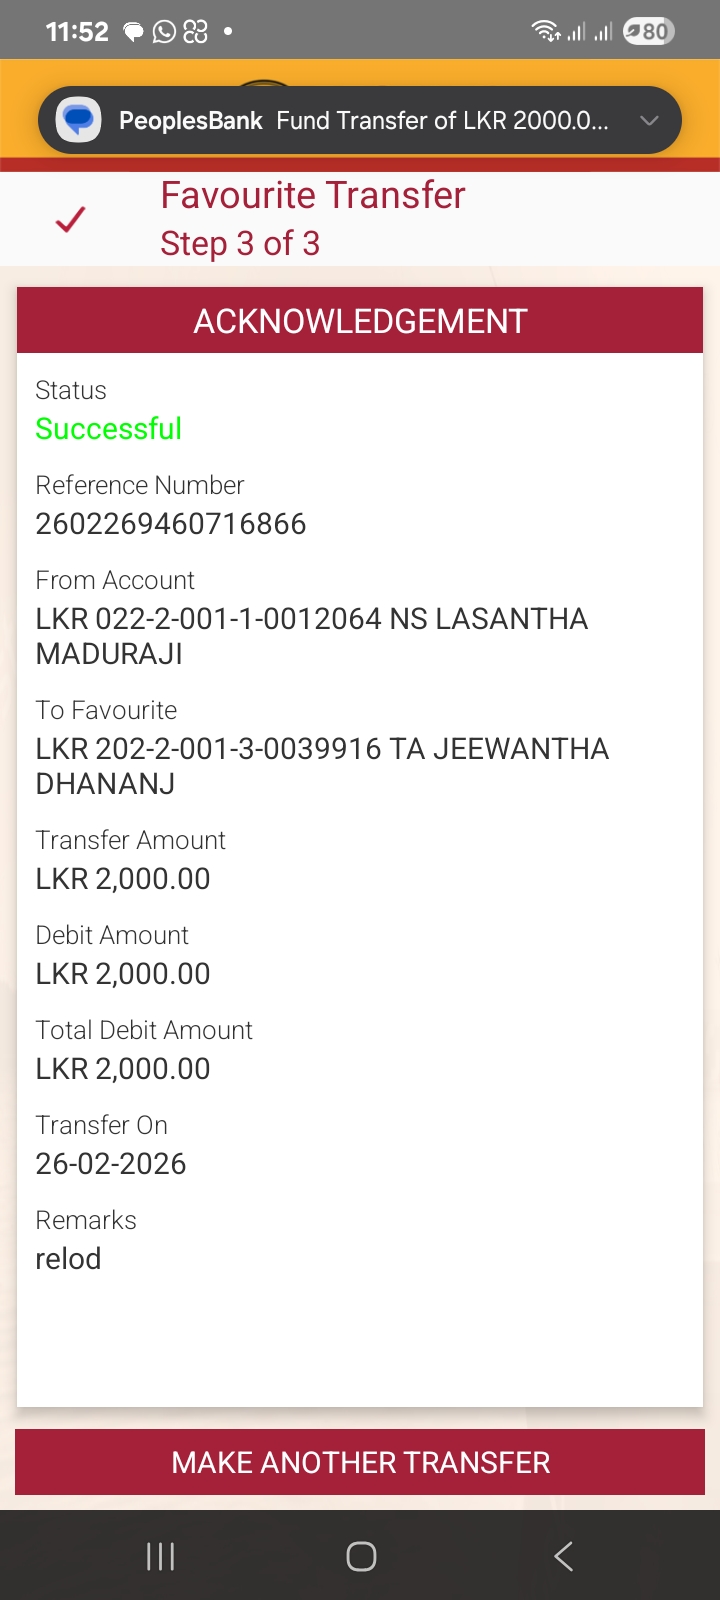Tap the Android back navigation icon
720x1600 pixels.
click(x=564, y=1556)
